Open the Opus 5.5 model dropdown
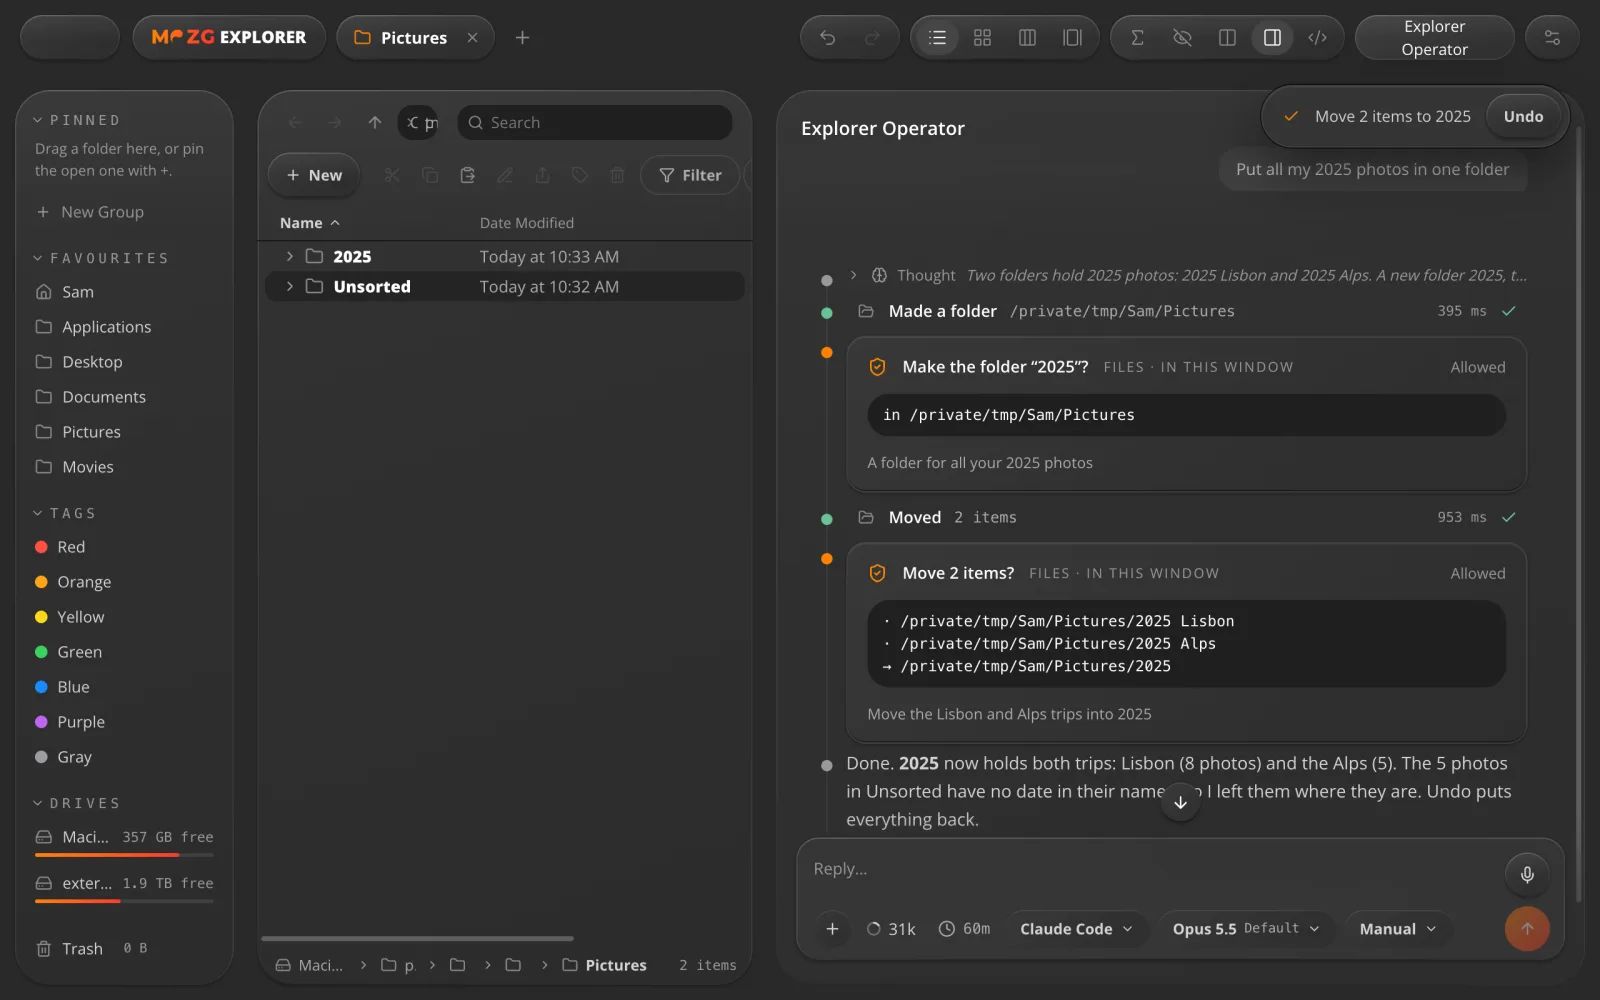Viewport: 1600px width, 1000px height. 1246,929
